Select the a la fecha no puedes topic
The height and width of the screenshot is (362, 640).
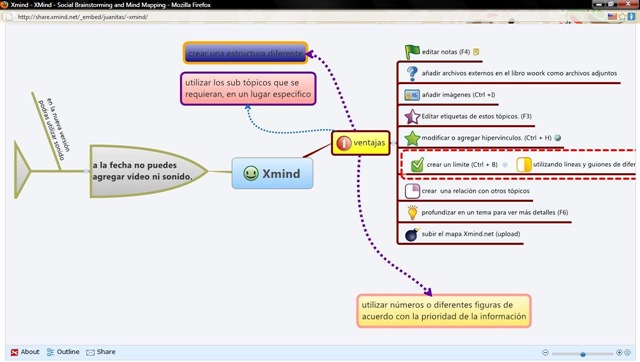pos(149,171)
